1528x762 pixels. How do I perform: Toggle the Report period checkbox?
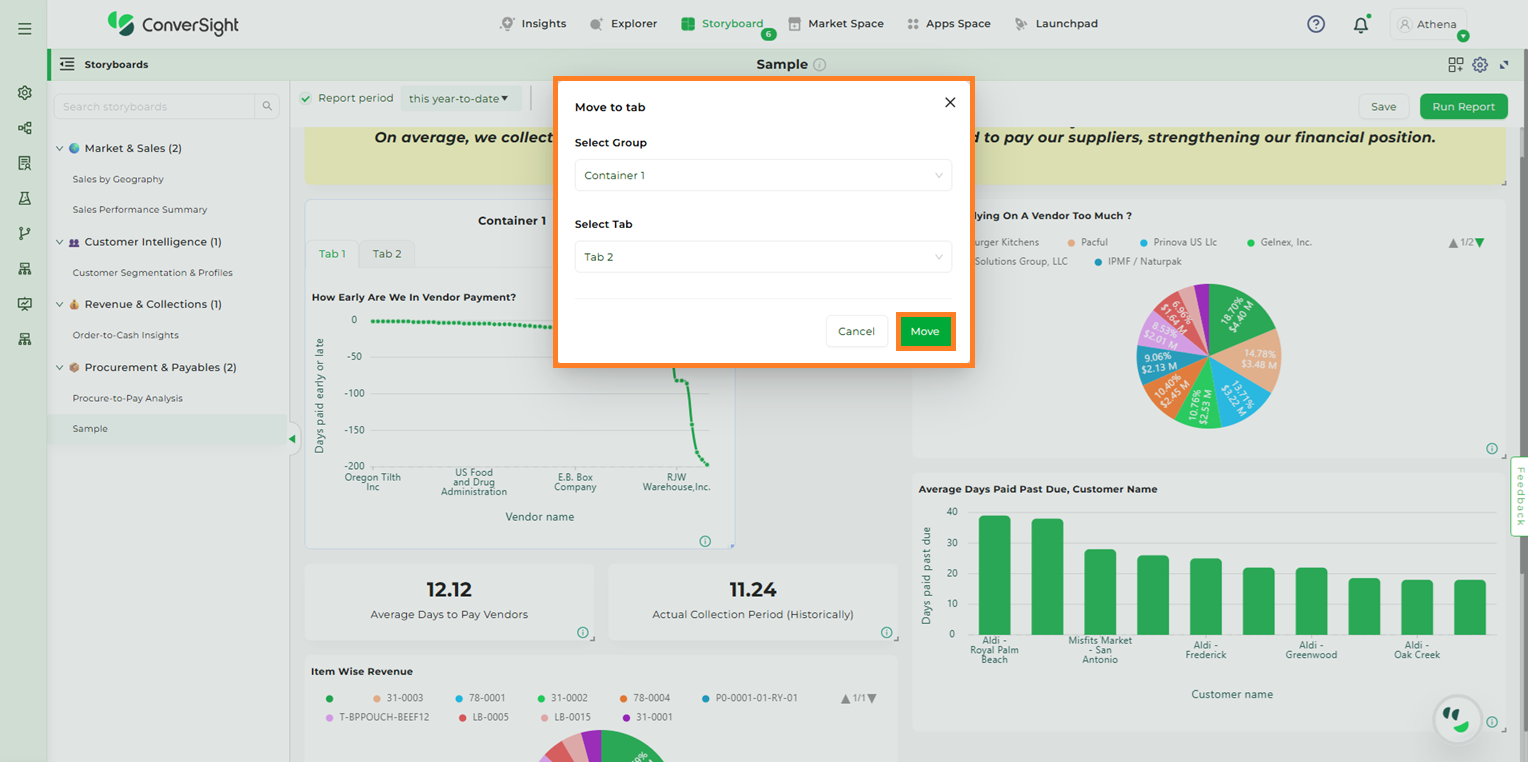click(306, 98)
